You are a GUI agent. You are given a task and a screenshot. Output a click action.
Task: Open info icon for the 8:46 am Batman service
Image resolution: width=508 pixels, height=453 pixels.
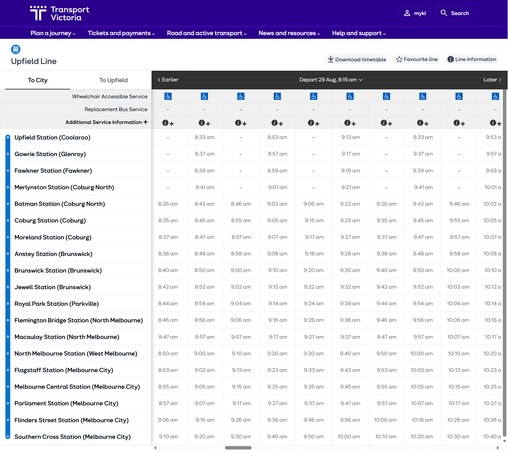[241, 123]
